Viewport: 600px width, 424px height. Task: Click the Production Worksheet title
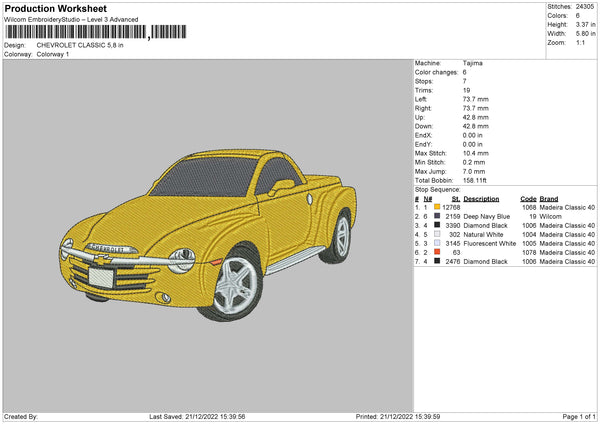55,9
